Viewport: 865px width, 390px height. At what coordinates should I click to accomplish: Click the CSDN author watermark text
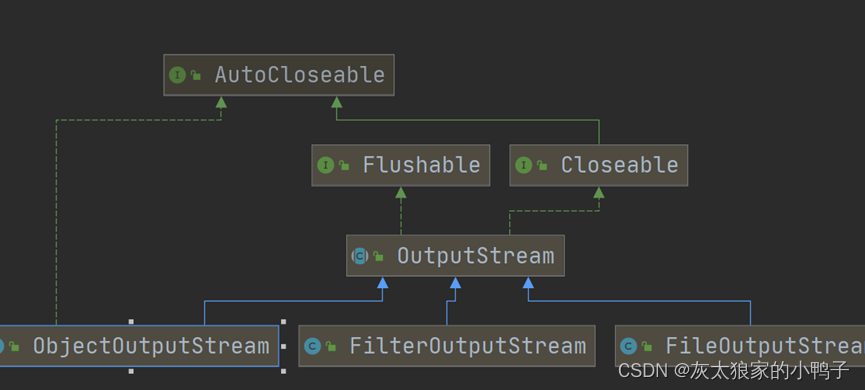tap(734, 371)
